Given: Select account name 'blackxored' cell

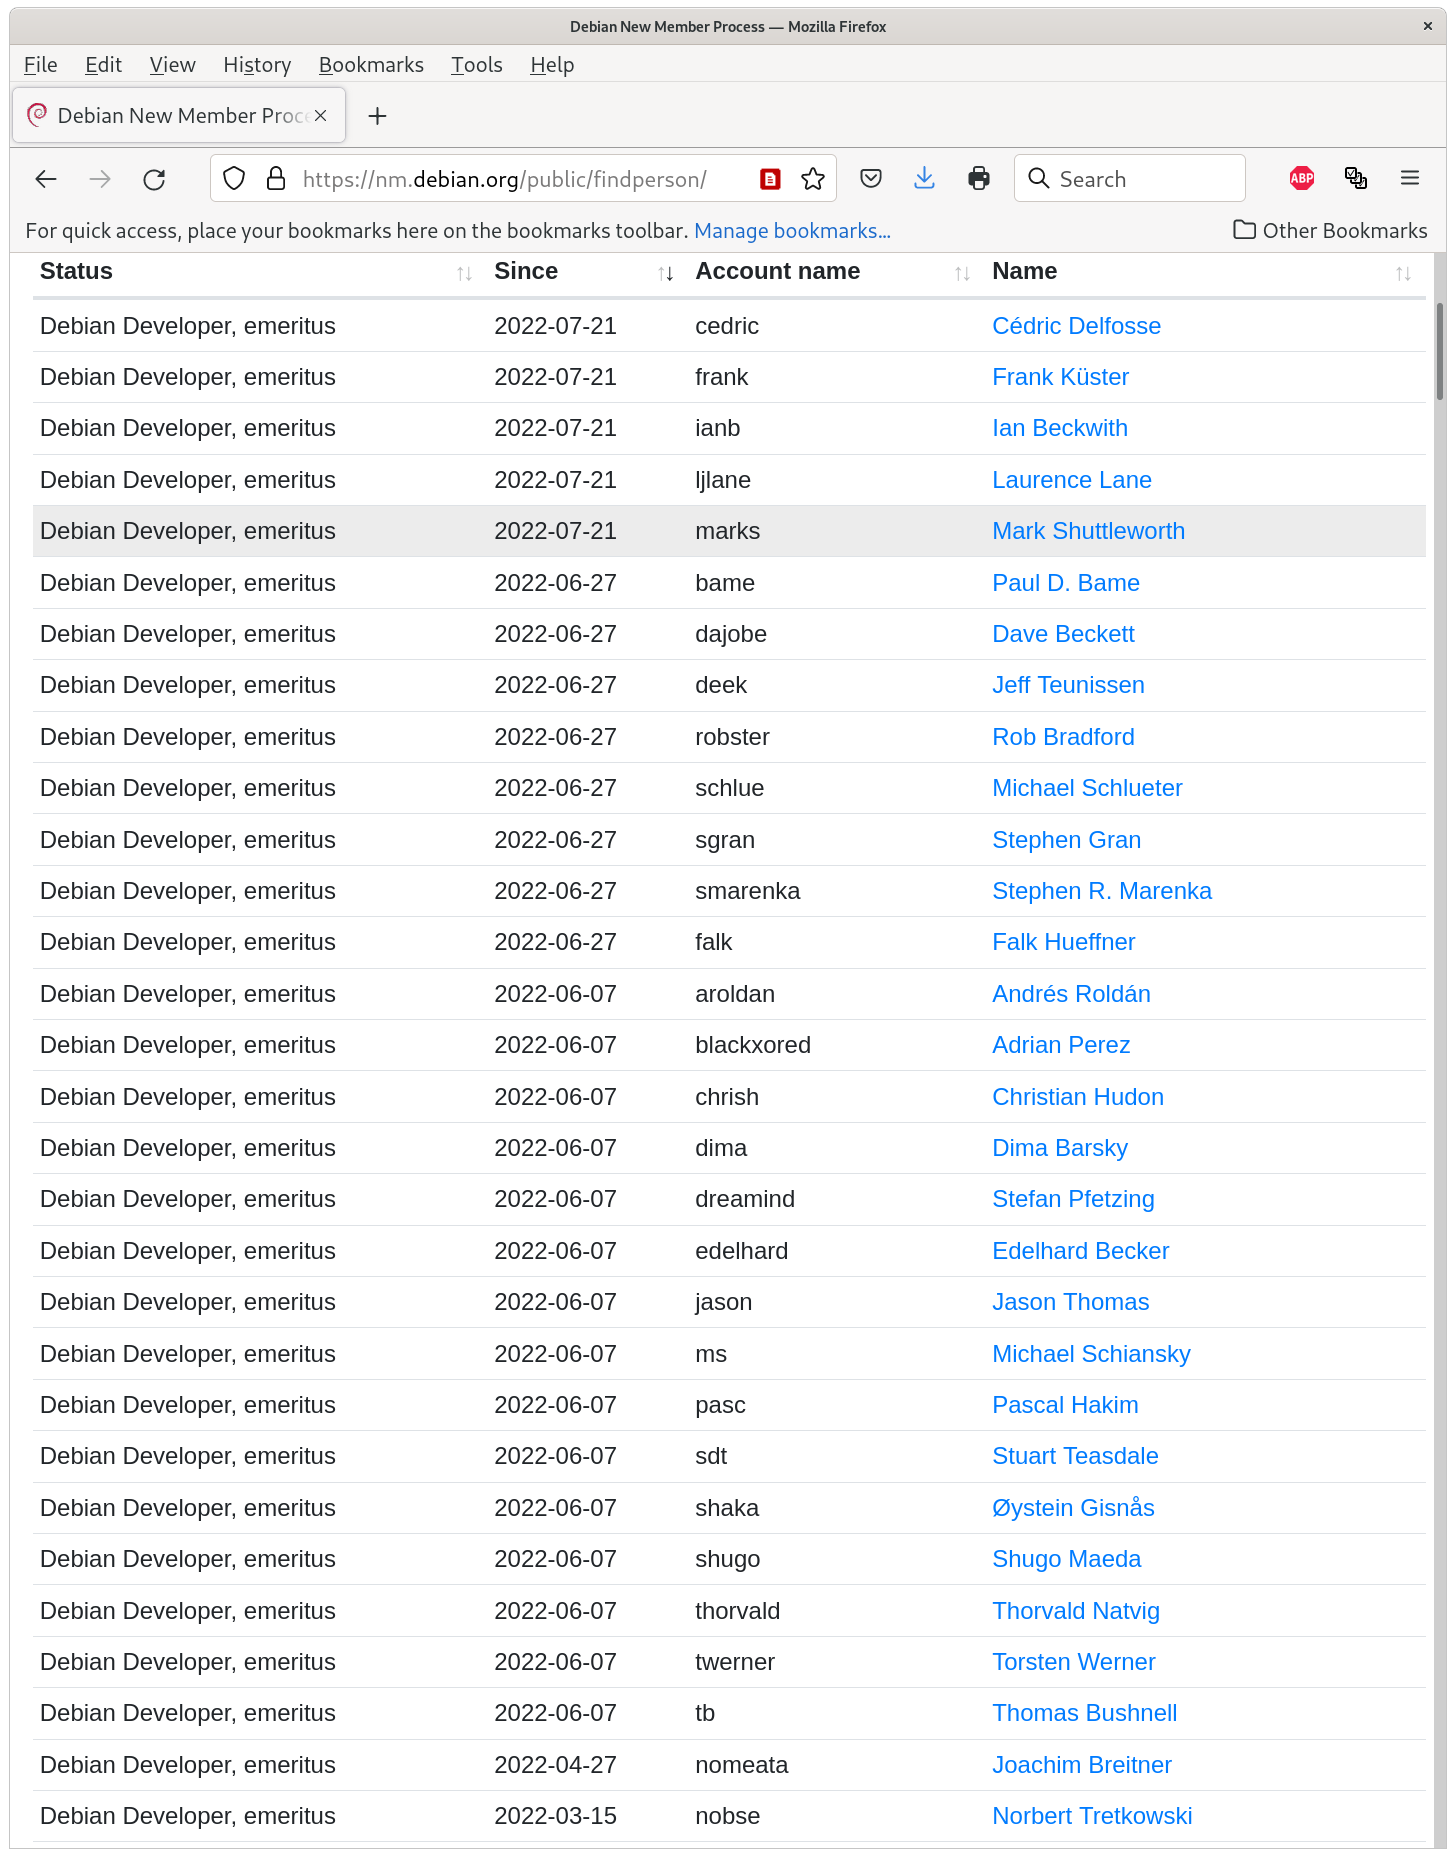Looking at the screenshot, I should pyautogui.click(x=753, y=1045).
